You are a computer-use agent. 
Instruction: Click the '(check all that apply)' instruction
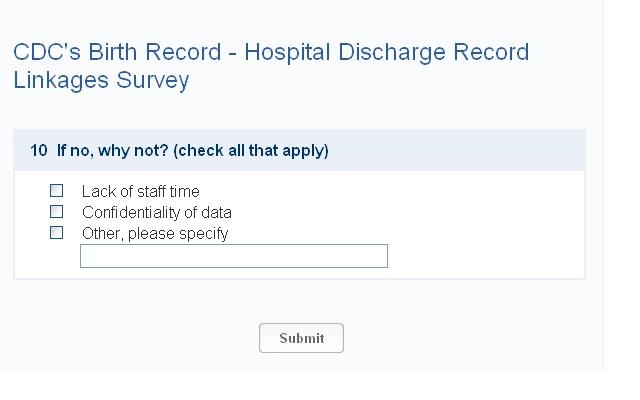point(251,151)
